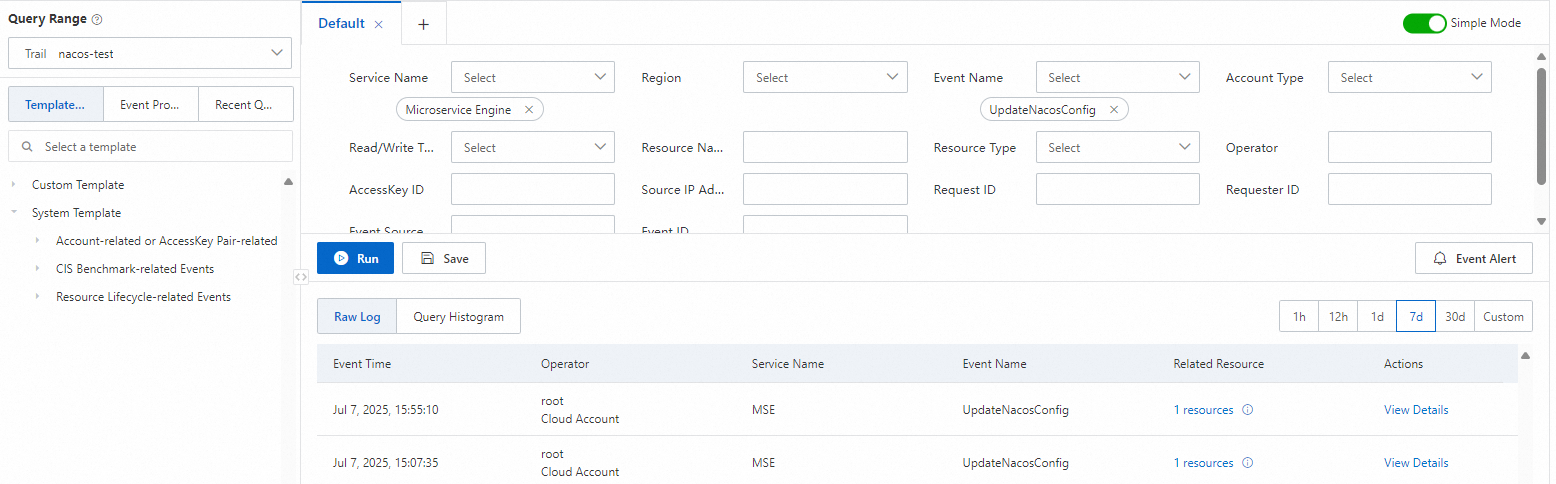Click the Query Range help icon
Screen dimensions: 1556x484
(97, 19)
